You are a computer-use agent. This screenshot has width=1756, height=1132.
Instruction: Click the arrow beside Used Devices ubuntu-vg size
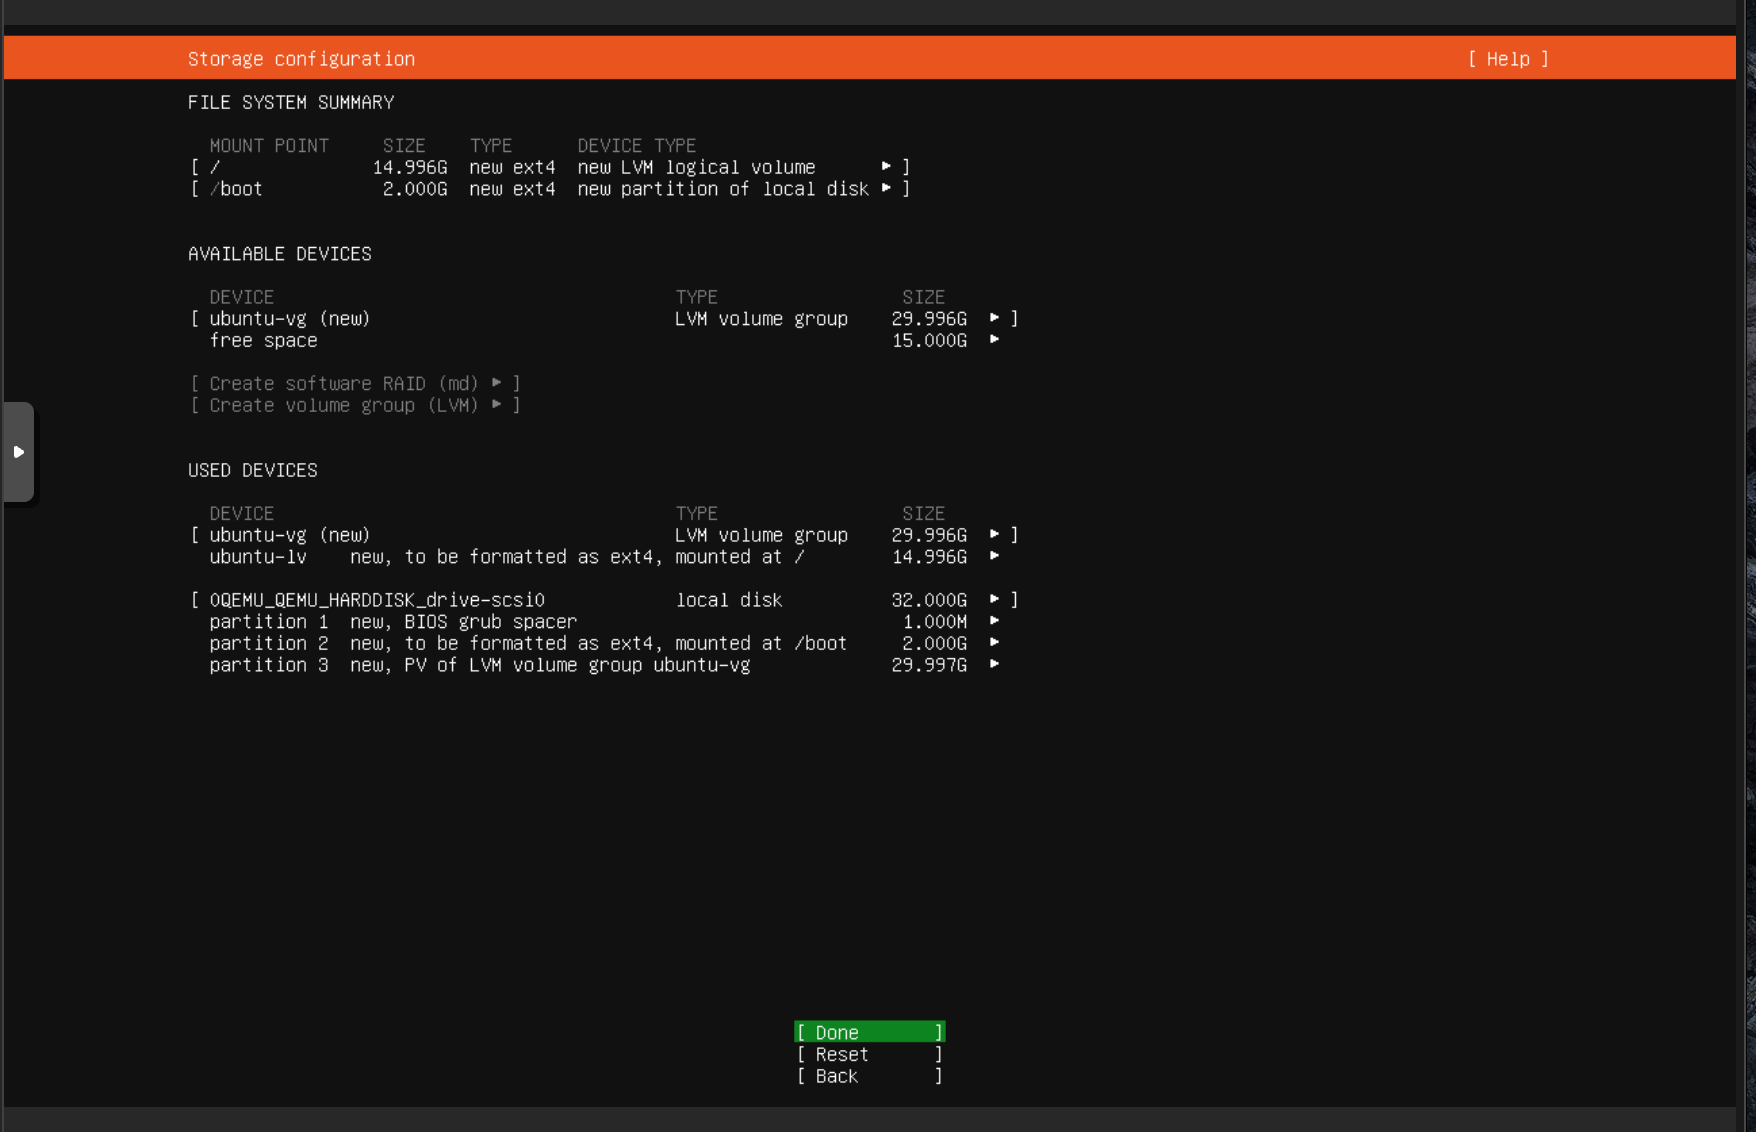[994, 534]
